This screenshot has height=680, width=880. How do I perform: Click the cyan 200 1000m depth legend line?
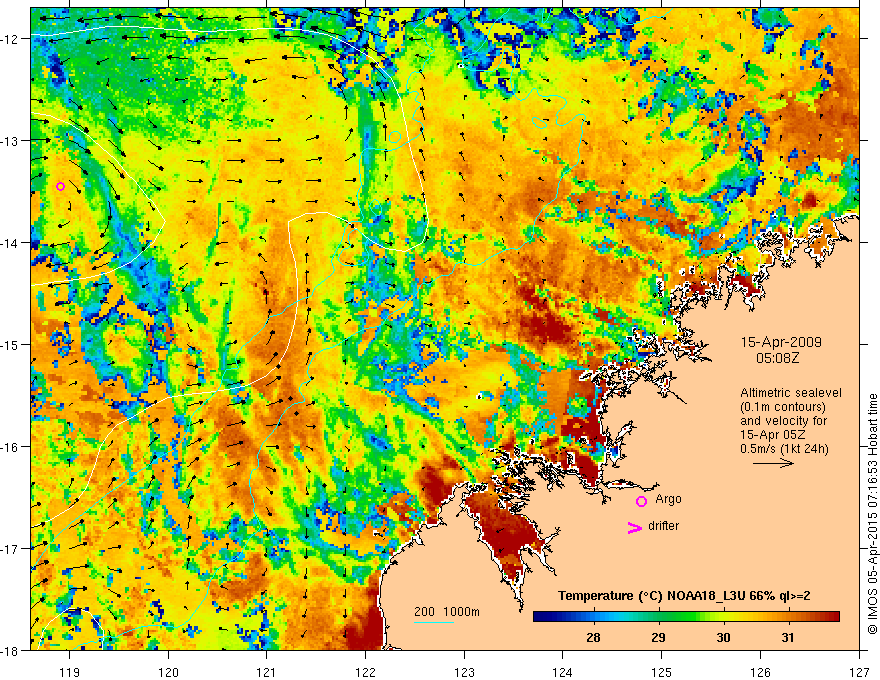coord(434,622)
